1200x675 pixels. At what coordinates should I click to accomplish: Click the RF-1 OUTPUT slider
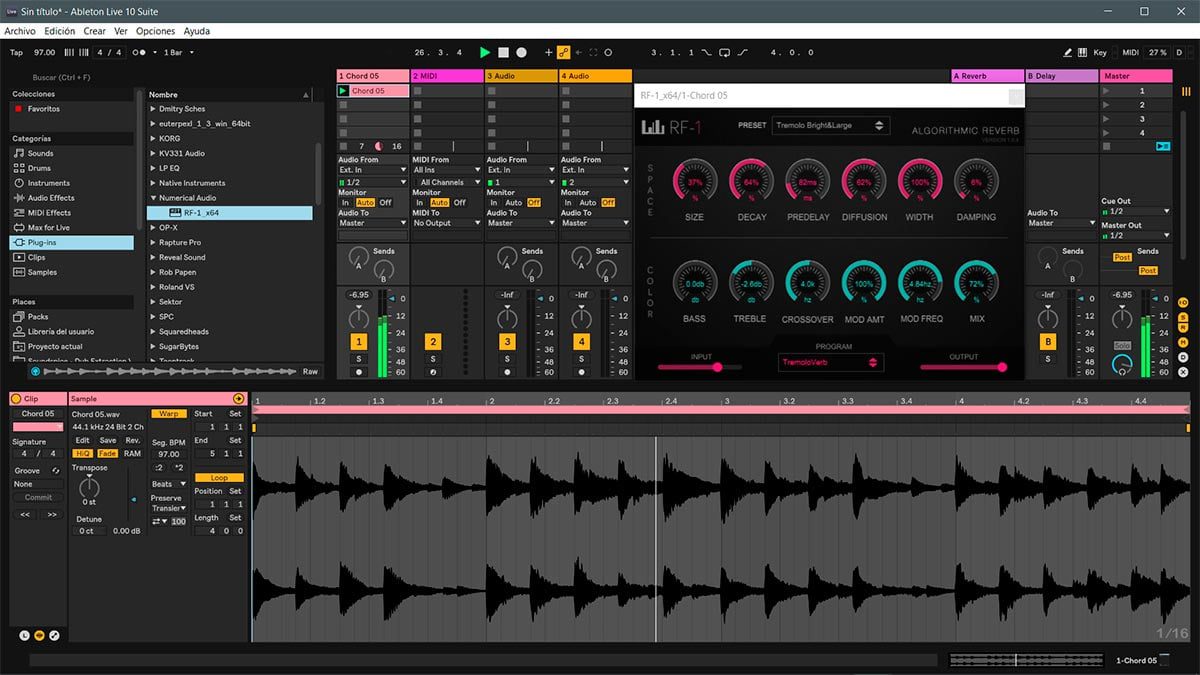(964, 367)
